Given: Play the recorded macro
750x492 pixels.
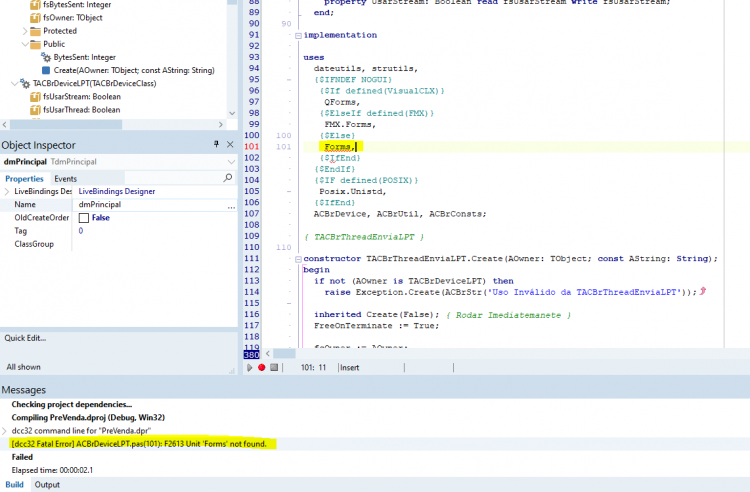Looking at the screenshot, I should 249,368.
